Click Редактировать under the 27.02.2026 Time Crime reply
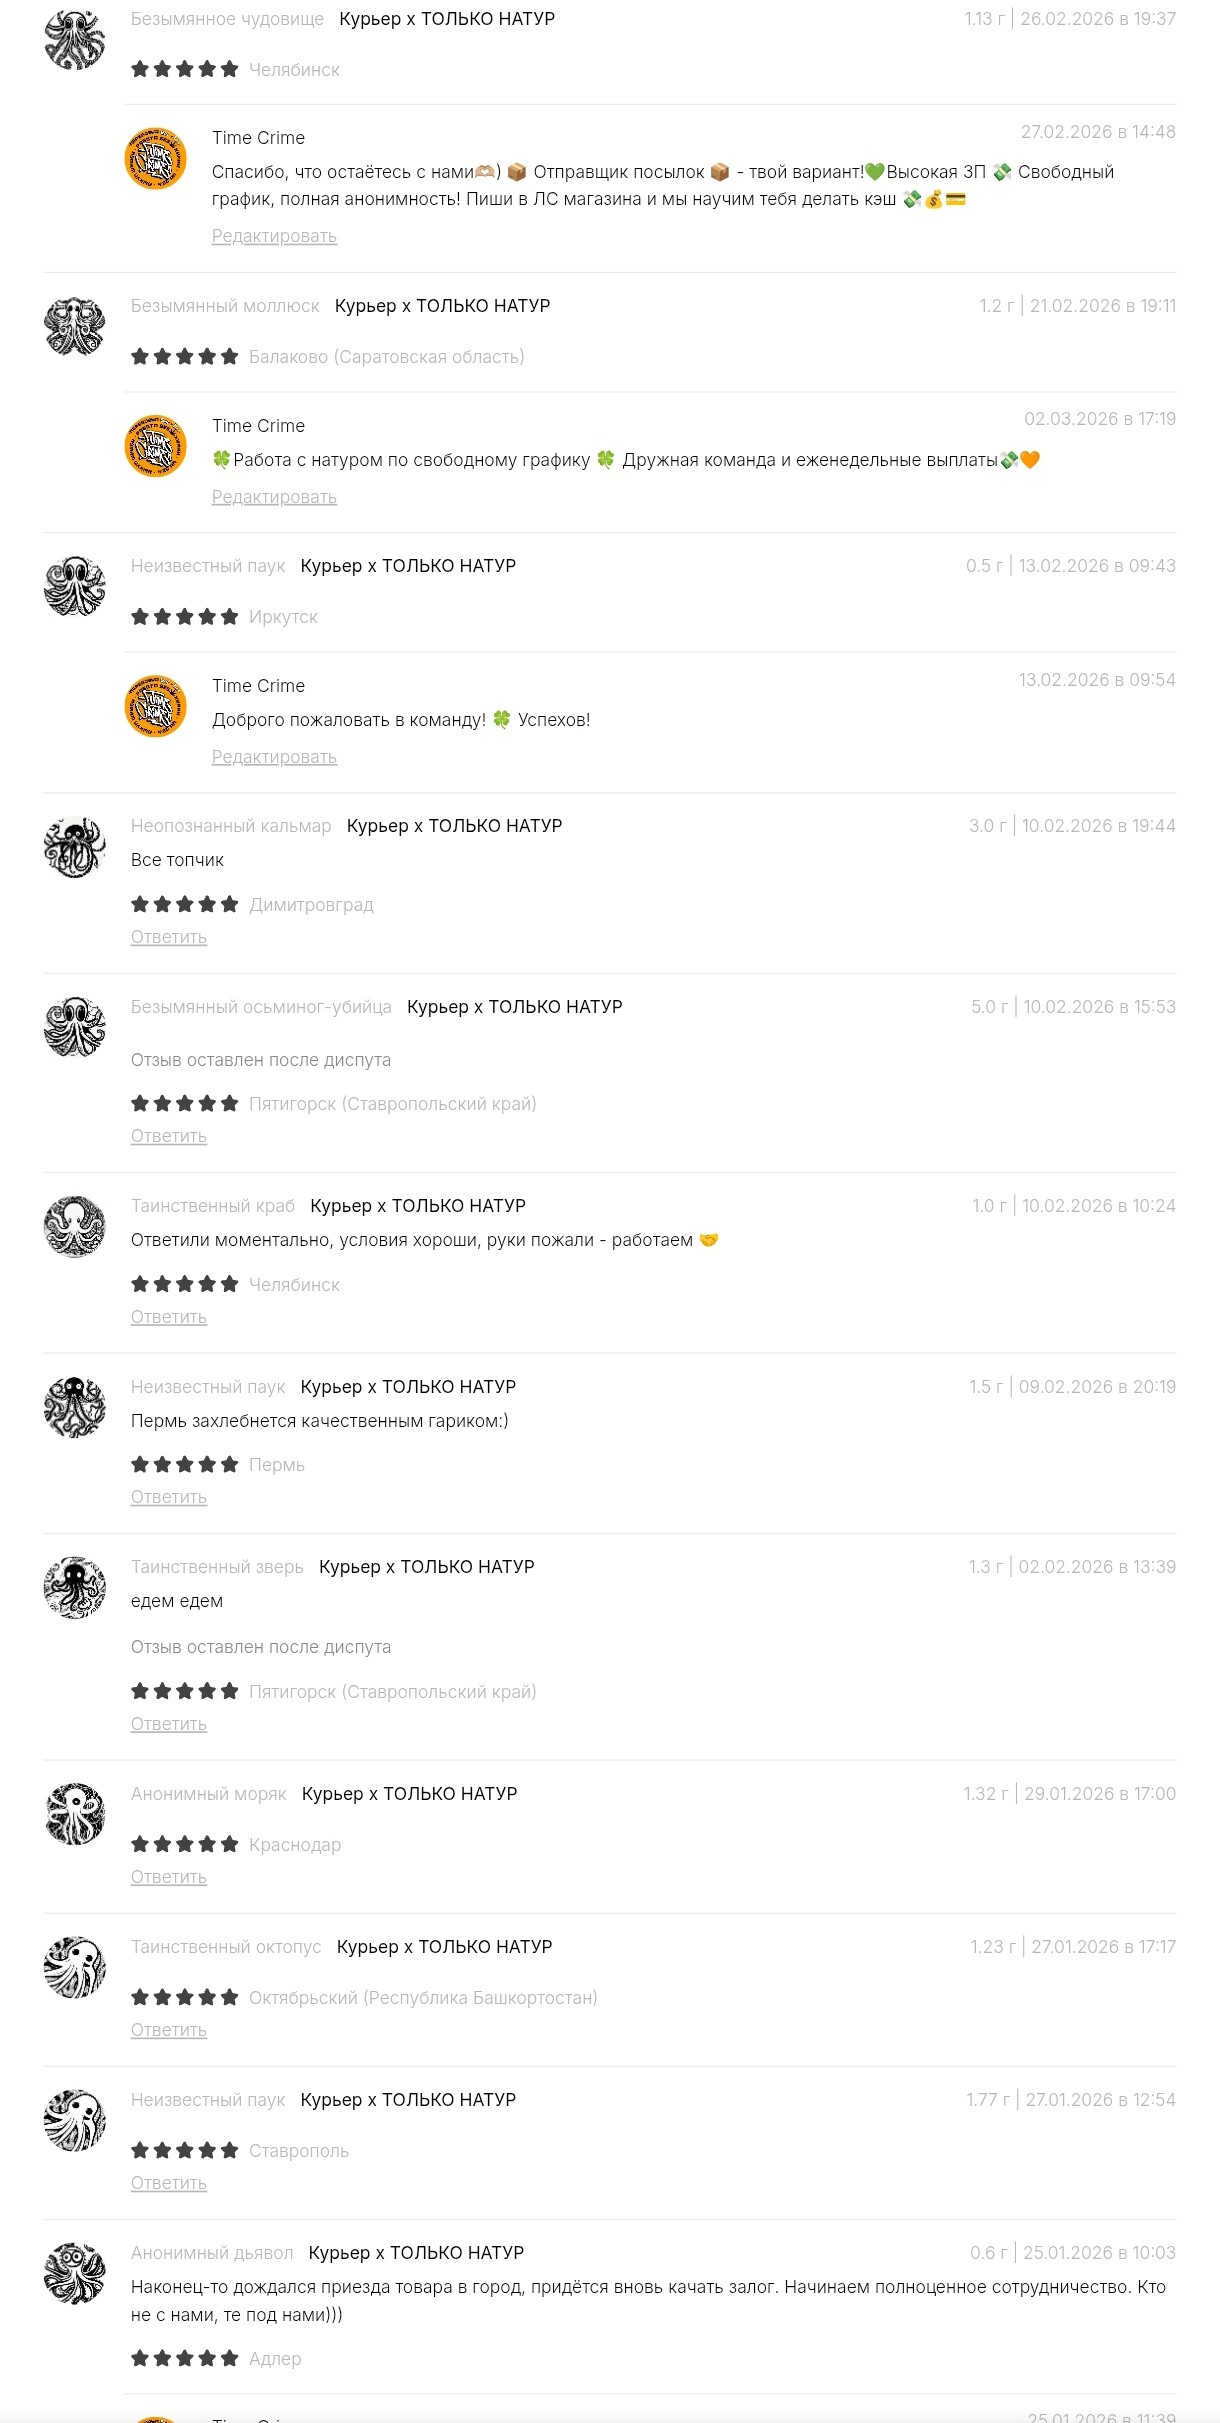The height and width of the screenshot is (2423, 1220). tap(274, 236)
